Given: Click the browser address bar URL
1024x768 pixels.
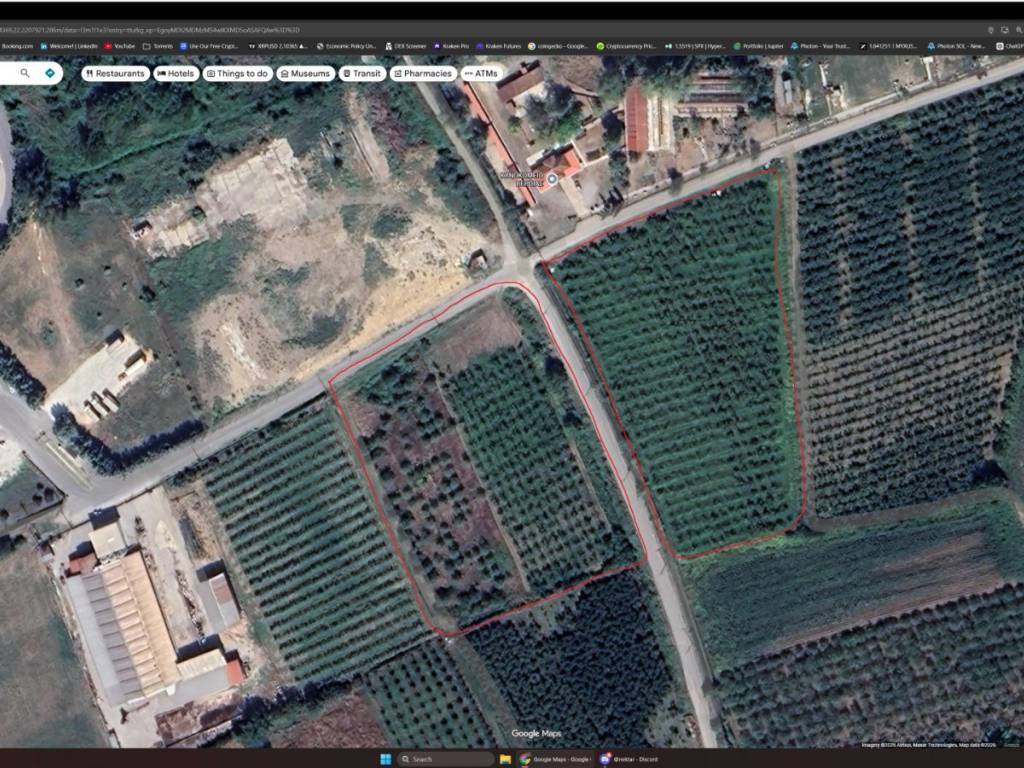Looking at the screenshot, I should tap(150, 30).
